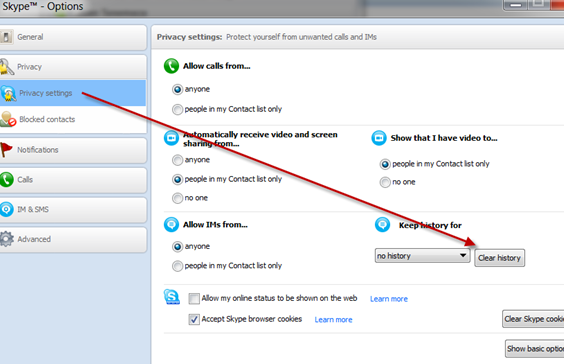Screen dimensions: 564x364
Task: Open Learn more link for browser cookies
Action: click(x=333, y=320)
